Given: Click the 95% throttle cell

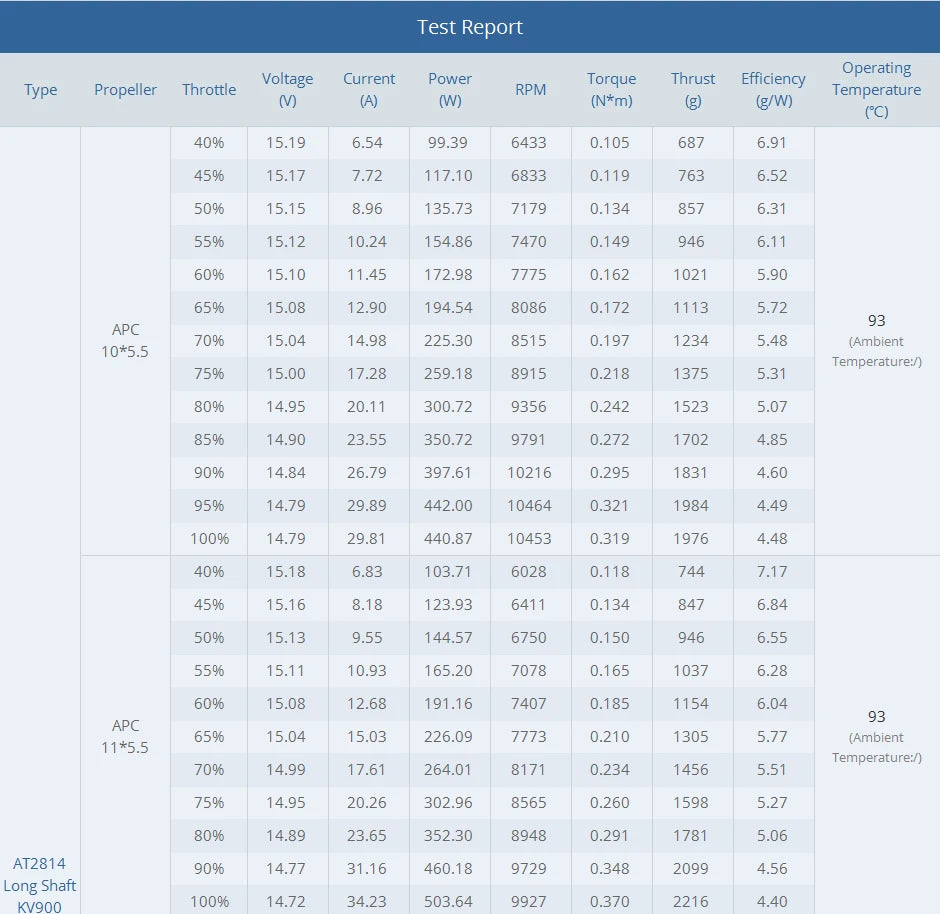Looking at the screenshot, I should coord(209,505).
